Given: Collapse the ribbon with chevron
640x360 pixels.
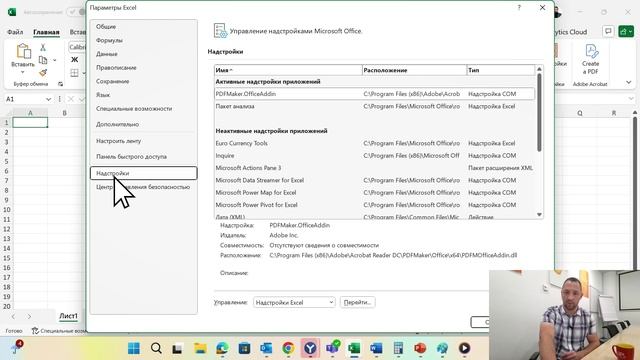Looking at the screenshot, I should [629, 82].
